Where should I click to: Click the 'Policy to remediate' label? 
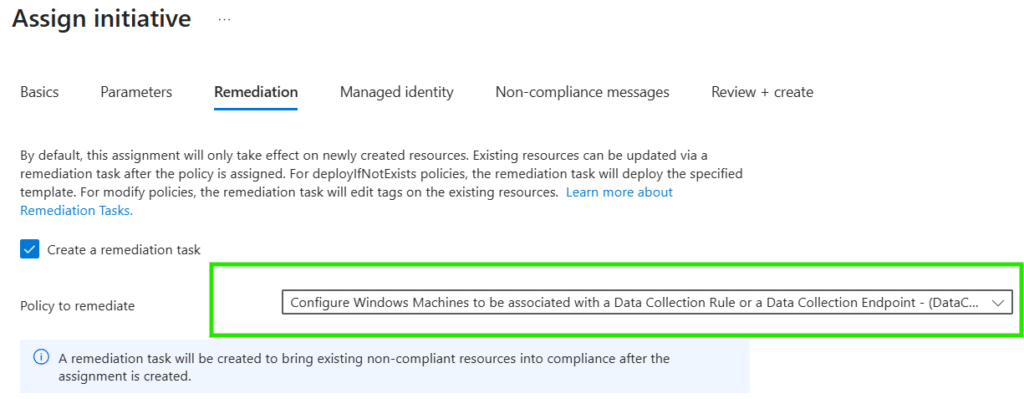pyautogui.click(x=78, y=306)
